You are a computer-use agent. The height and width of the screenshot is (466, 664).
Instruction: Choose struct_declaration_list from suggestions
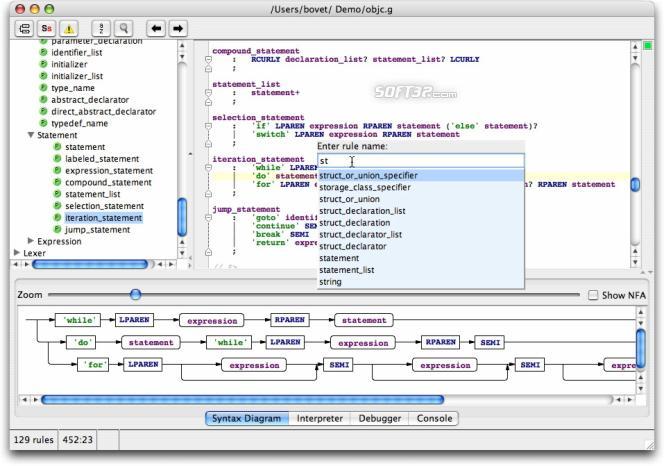(362, 211)
